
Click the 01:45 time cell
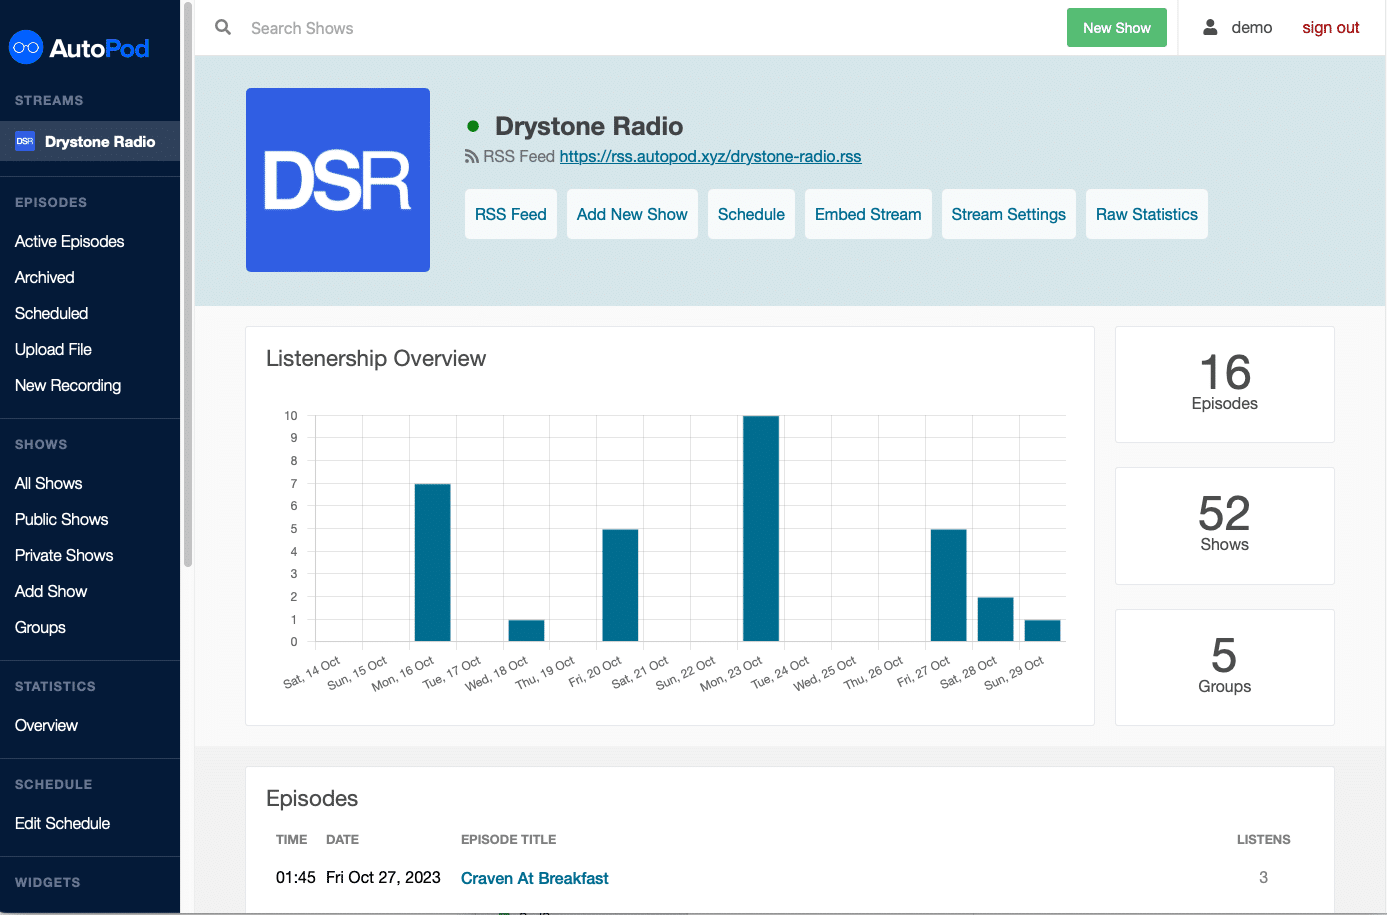[x=296, y=877]
